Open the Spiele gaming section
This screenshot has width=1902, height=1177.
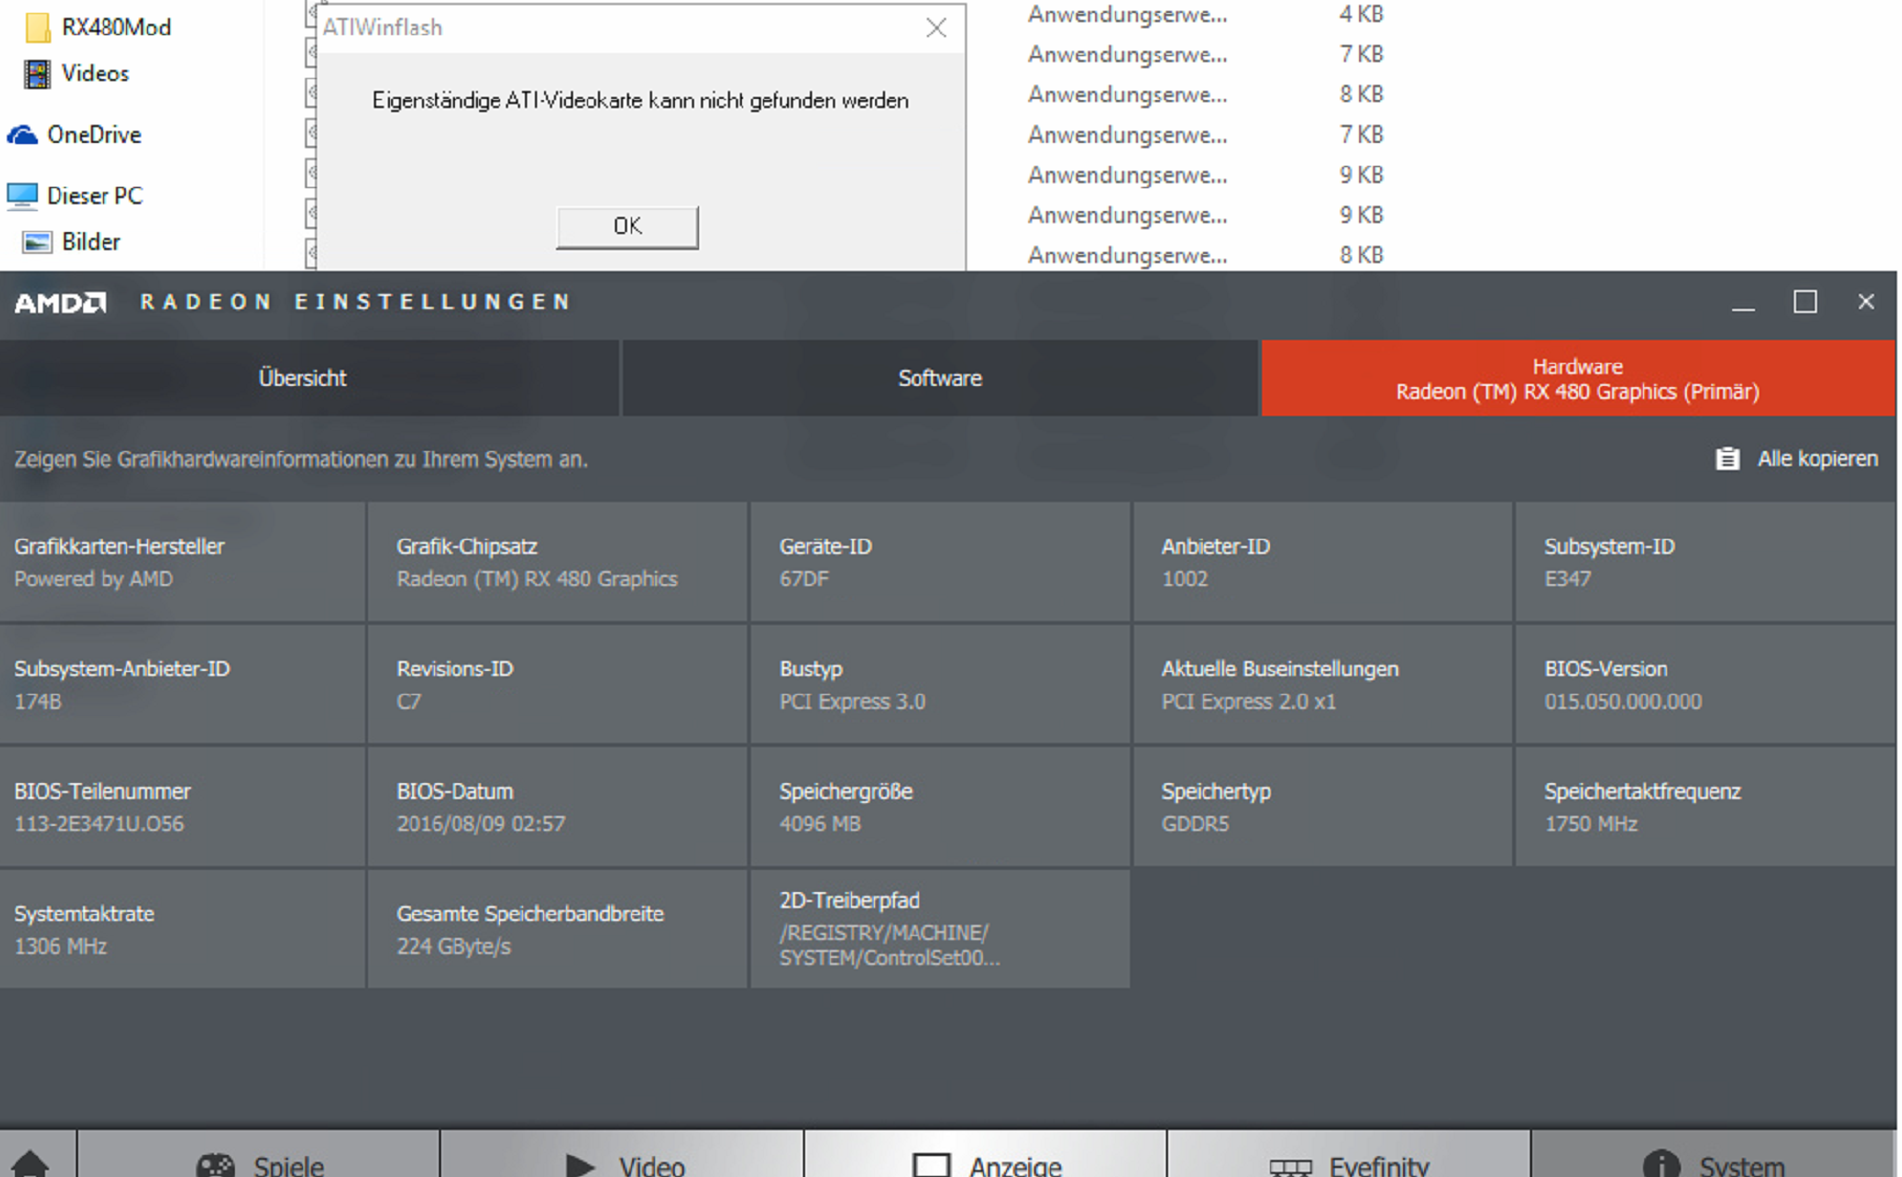(x=259, y=1163)
